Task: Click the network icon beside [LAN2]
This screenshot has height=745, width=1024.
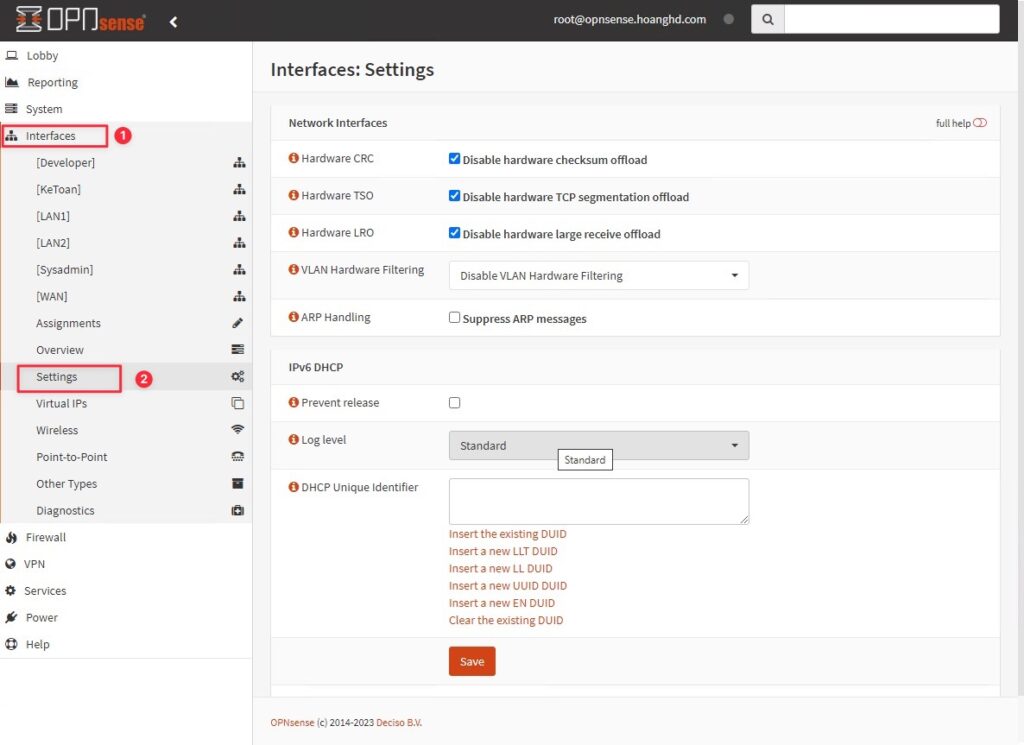Action: [x=239, y=243]
